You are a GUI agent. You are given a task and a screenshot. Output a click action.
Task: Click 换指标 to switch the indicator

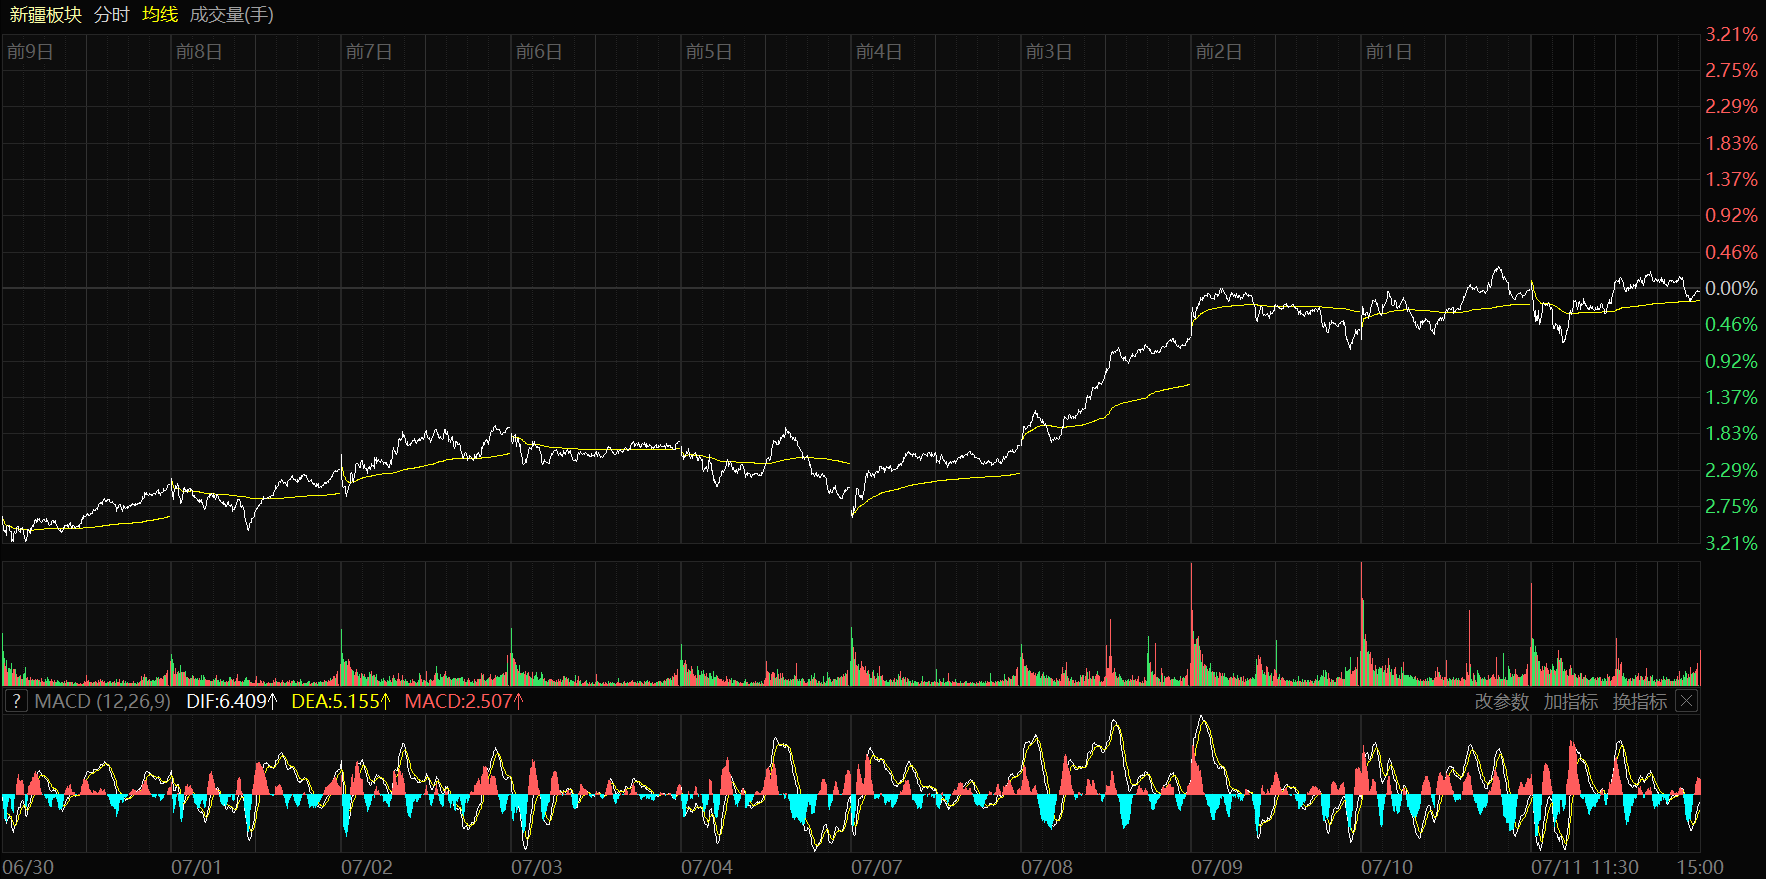pyautogui.click(x=1639, y=702)
